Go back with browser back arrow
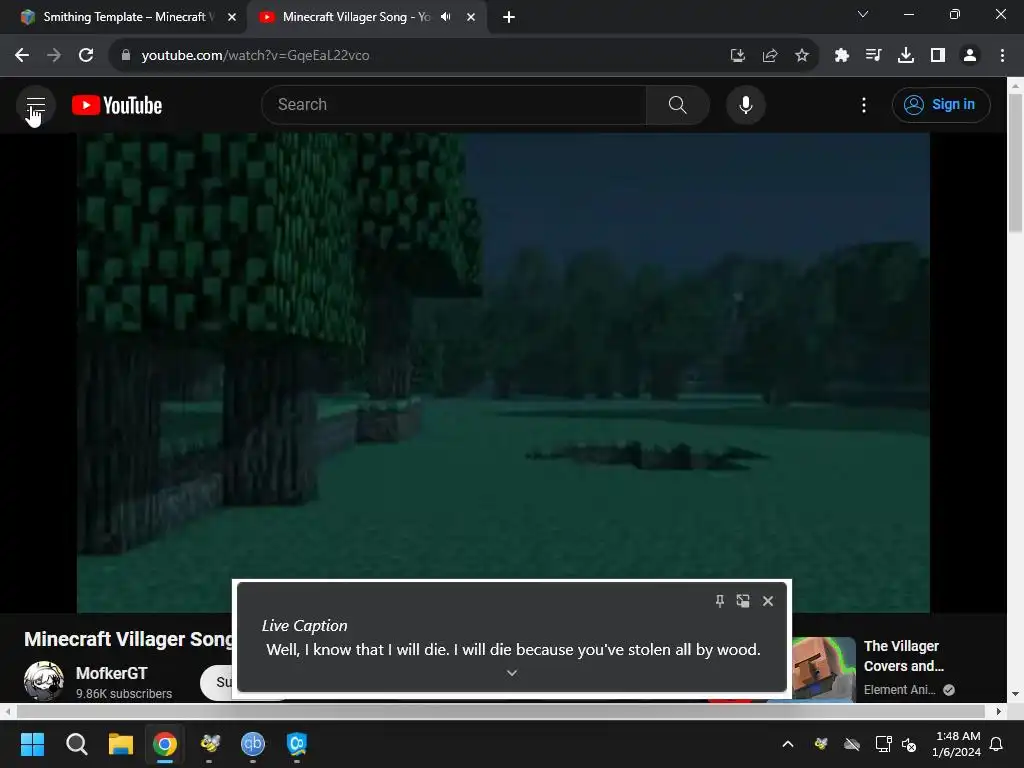 click(x=22, y=55)
